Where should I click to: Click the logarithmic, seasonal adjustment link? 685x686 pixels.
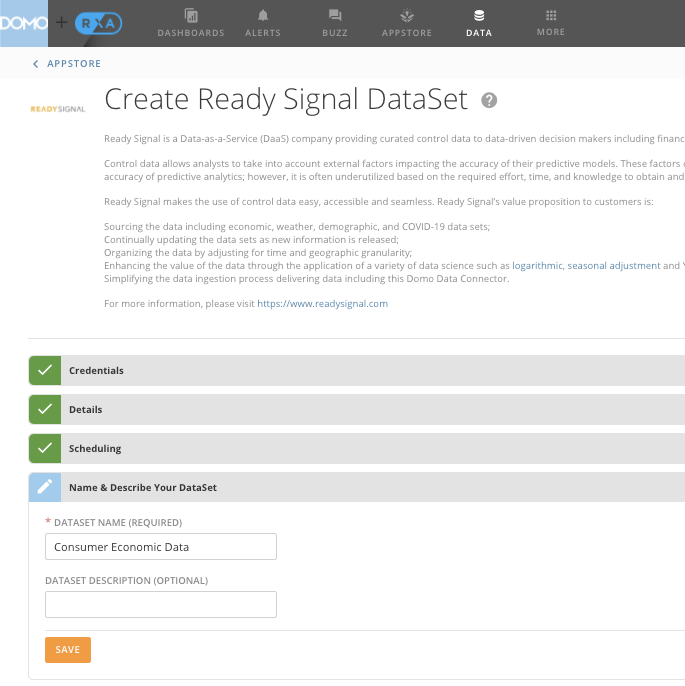[x=586, y=266]
